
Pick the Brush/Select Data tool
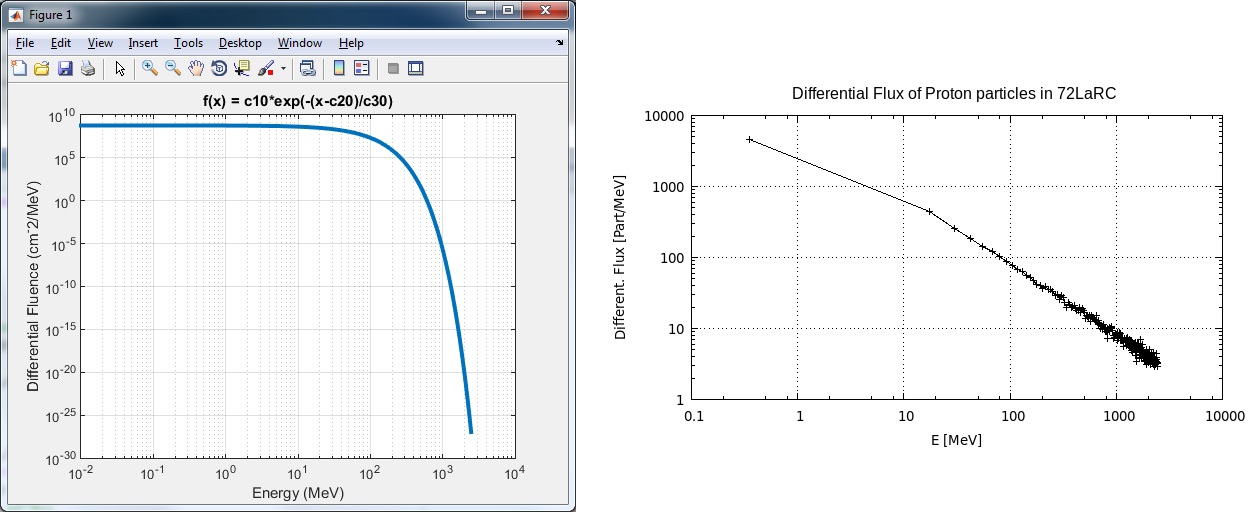coord(266,68)
